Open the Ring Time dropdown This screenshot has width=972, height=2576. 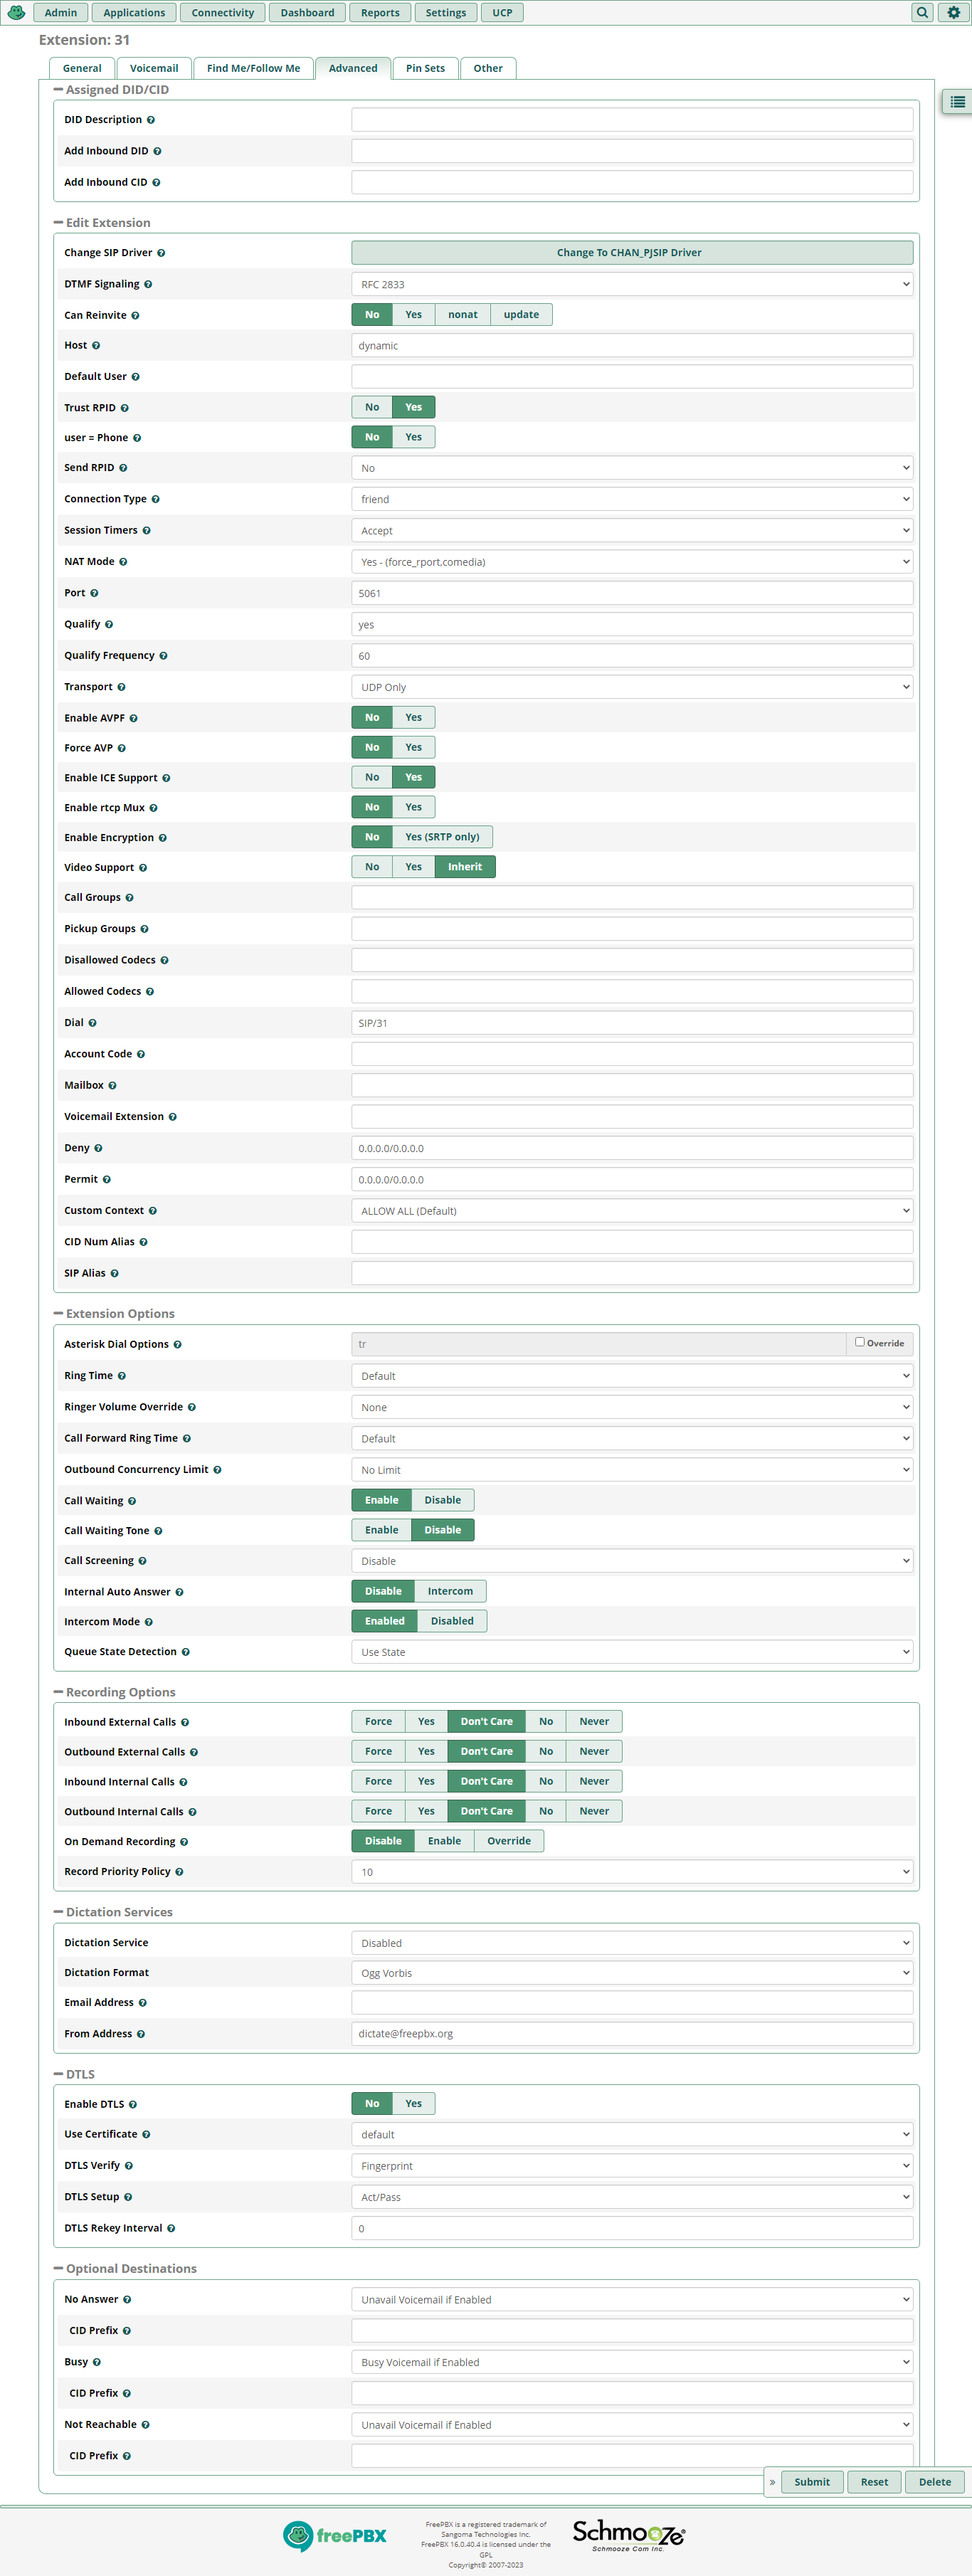631,1376
